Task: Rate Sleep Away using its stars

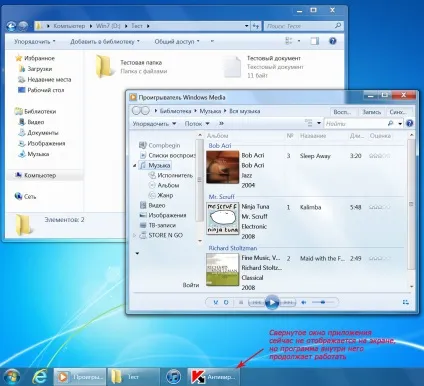Action: 379,156
